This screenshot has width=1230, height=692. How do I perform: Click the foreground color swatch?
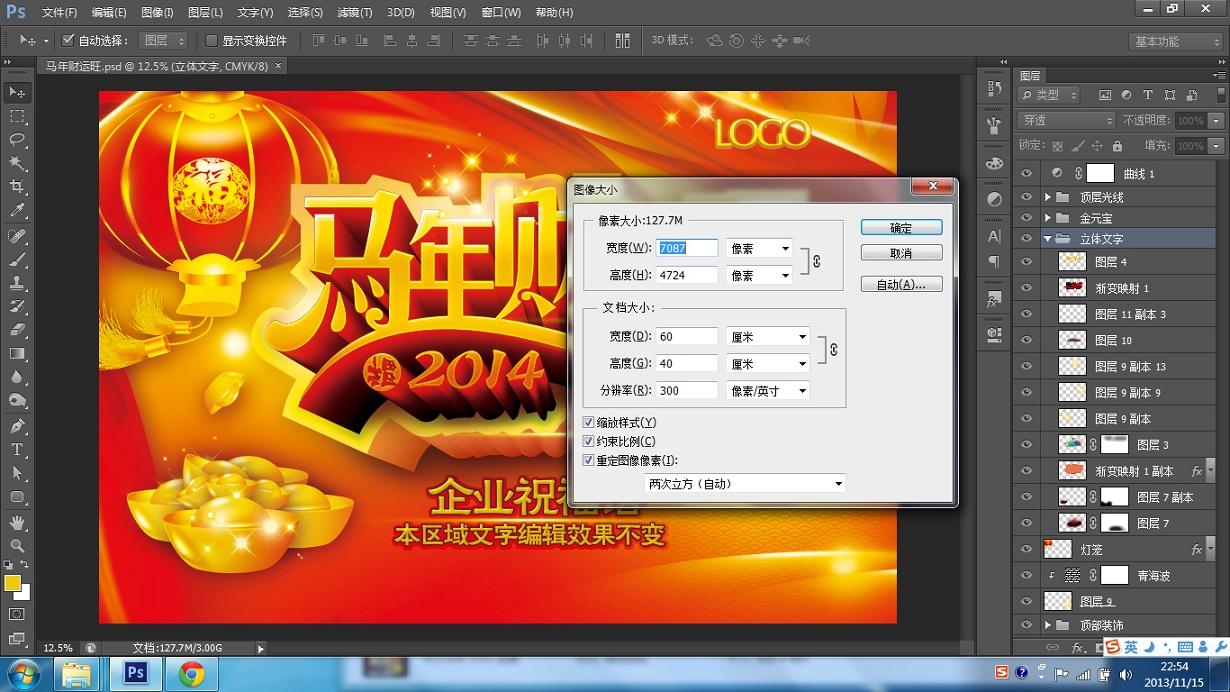12,584
